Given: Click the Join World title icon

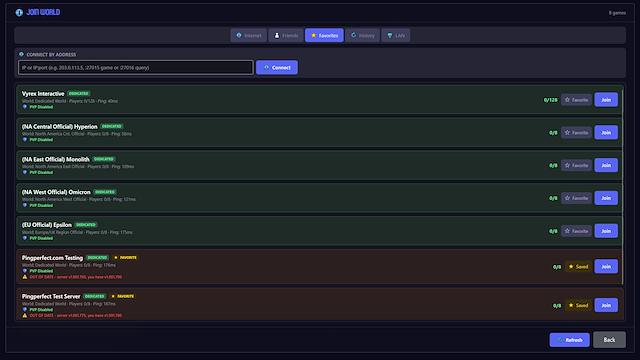Looking at the screenshot, I should 19,13.
